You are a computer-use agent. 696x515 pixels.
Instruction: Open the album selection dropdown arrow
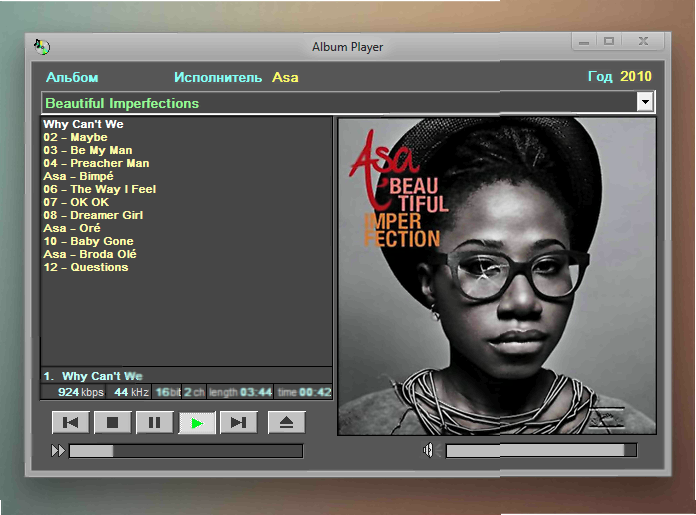pos(645,102)
